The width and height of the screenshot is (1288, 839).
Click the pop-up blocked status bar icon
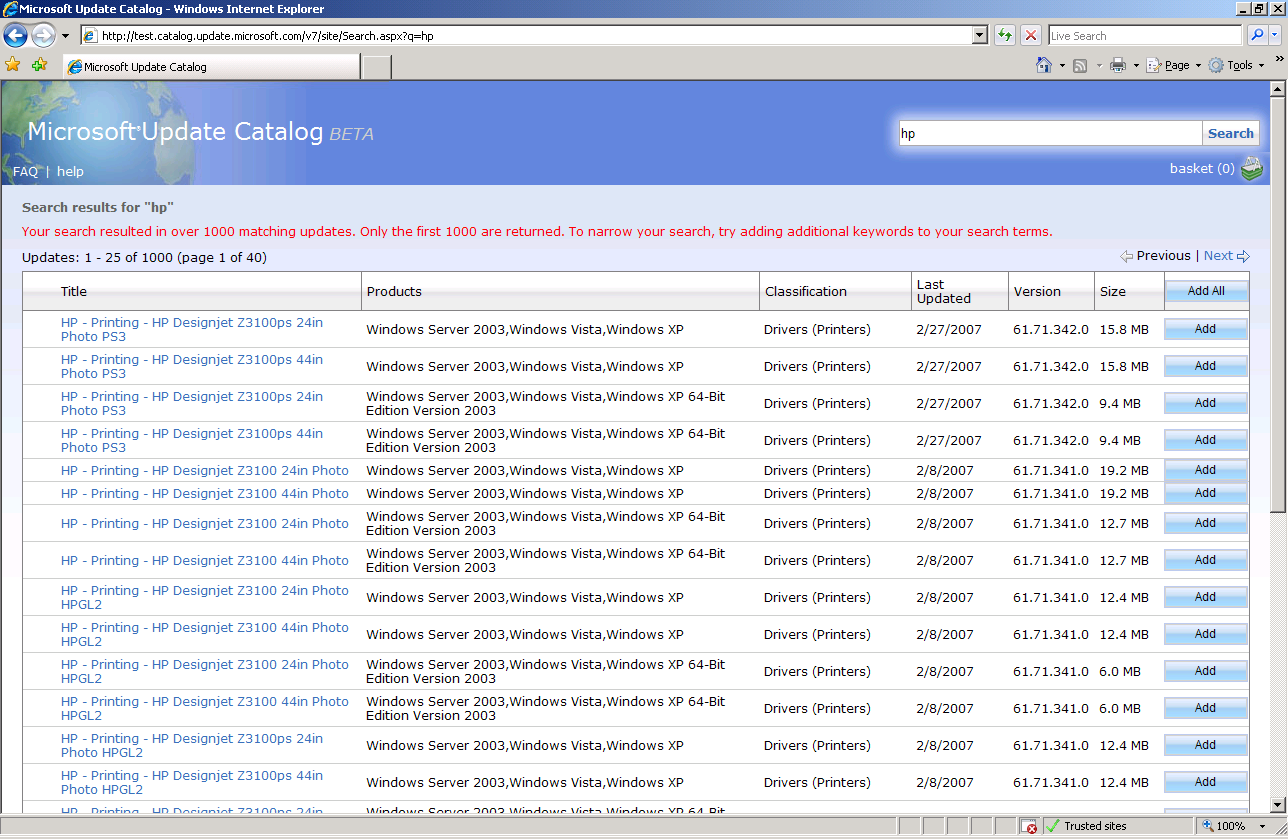(1029, 826)
